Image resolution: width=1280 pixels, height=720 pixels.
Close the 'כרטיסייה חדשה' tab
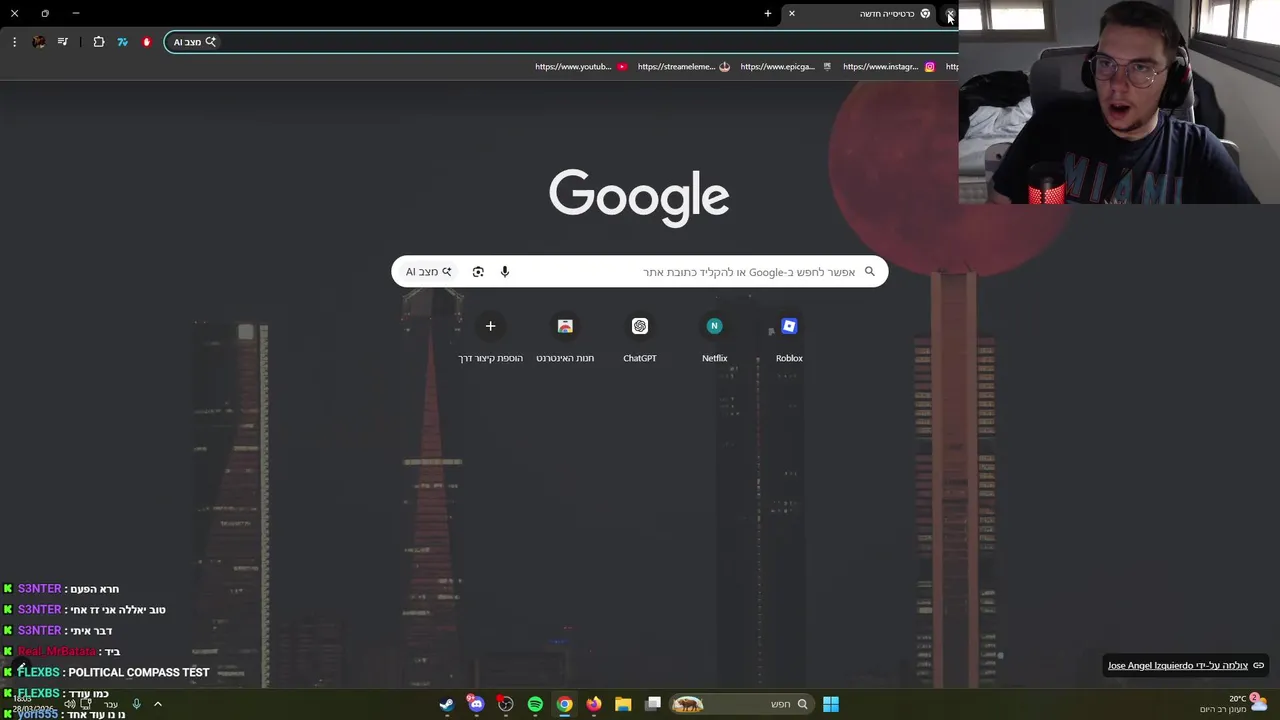click(792, 14)
